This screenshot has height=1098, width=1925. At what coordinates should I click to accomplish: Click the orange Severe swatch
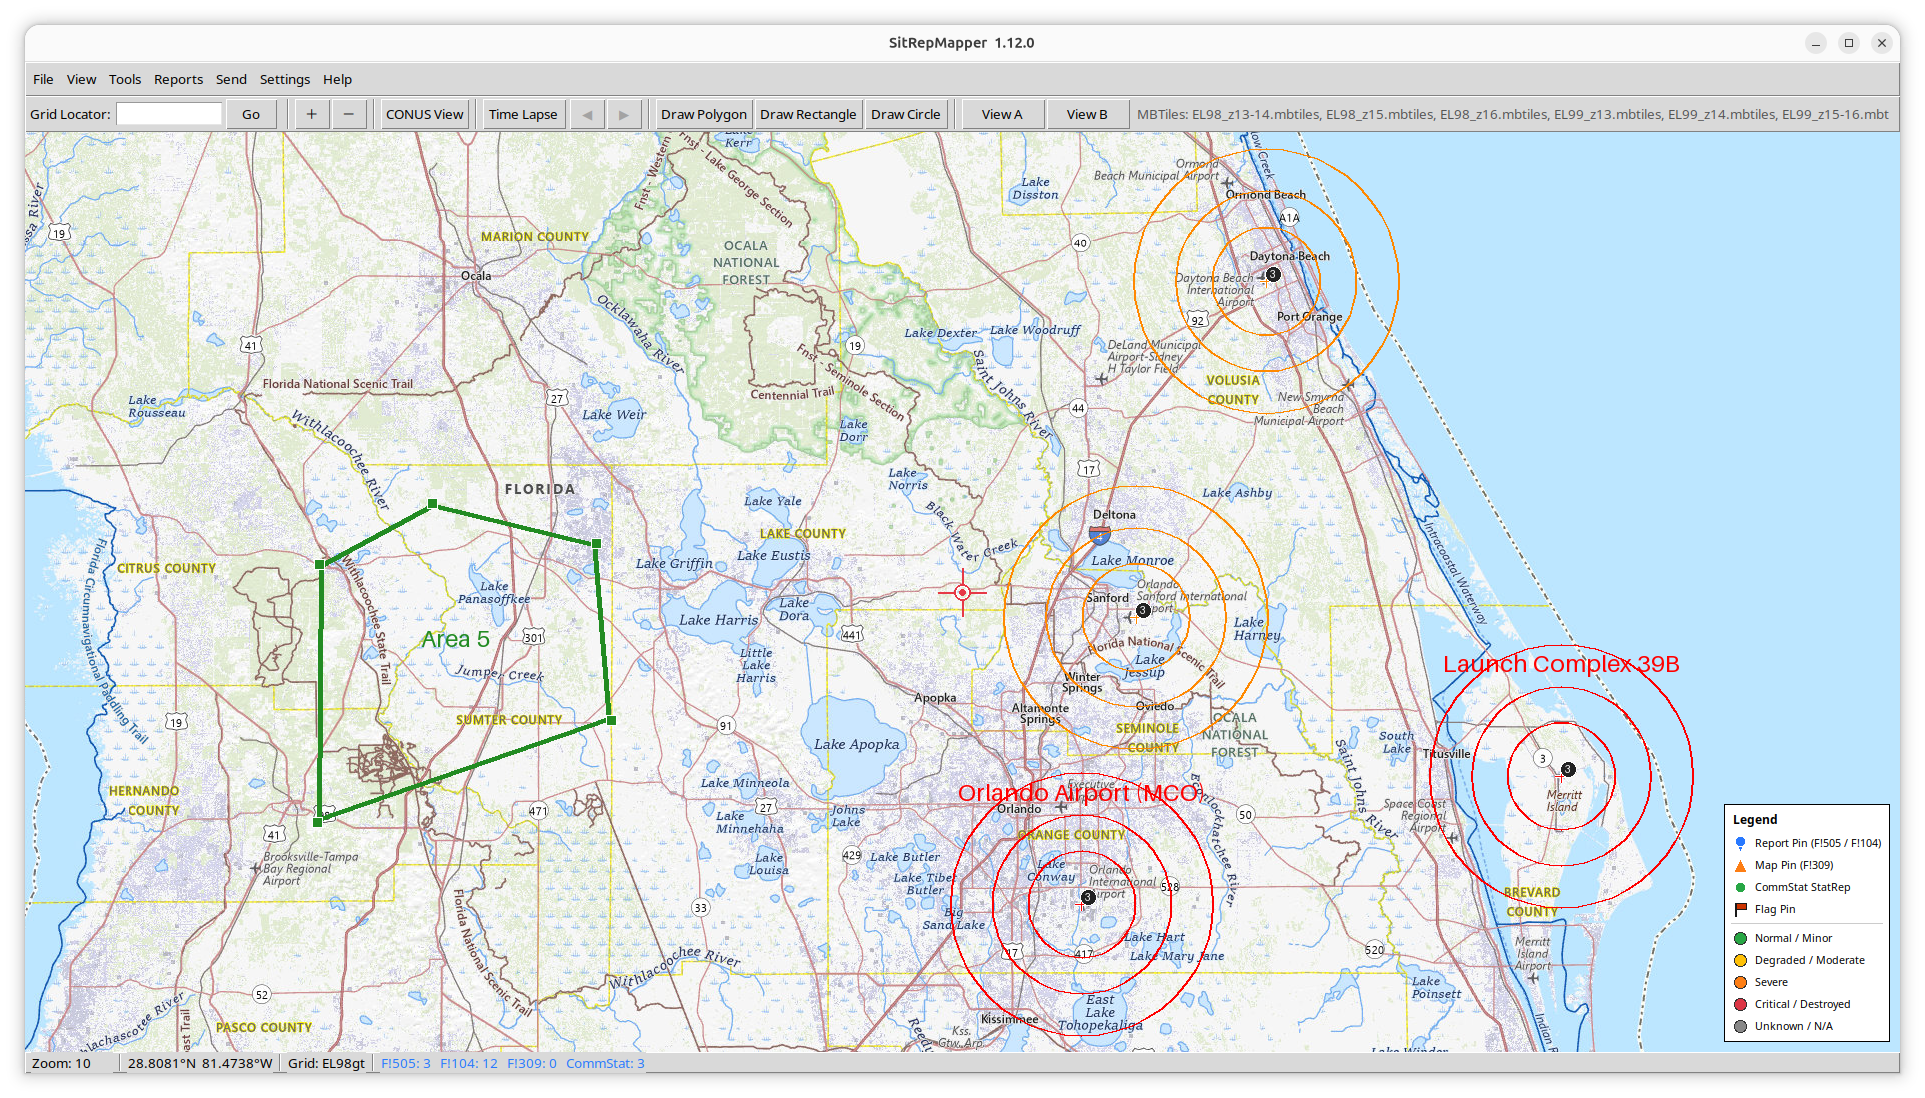click(x=1740, y=982)
